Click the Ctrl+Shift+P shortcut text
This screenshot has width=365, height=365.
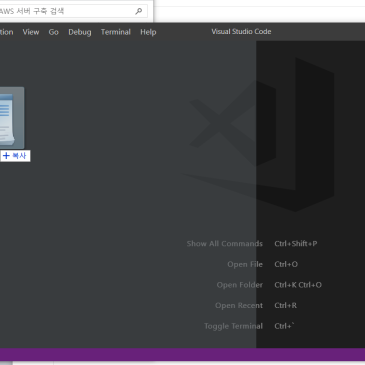click(x=296, y=244)
